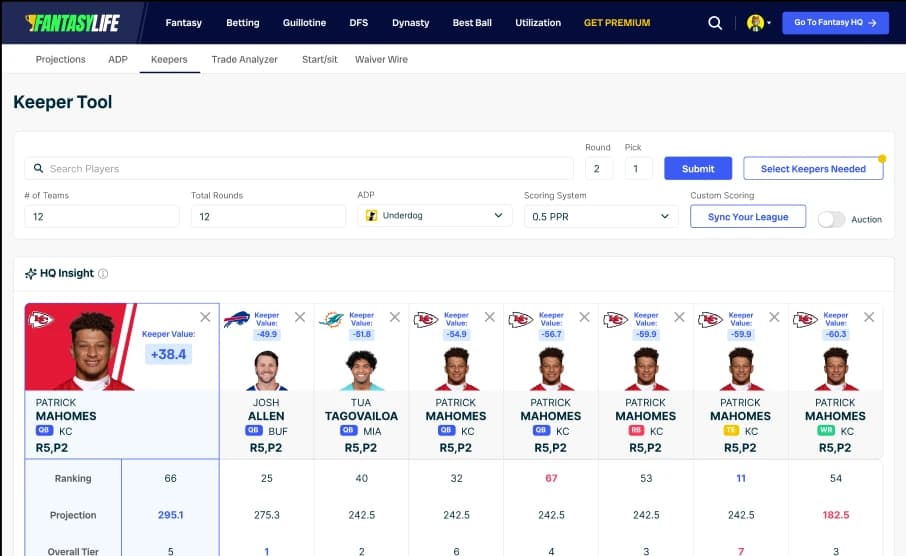Click Select Keepers Needed button
The height and width of the screenshot is (556, 906).
tap(813, 168)
